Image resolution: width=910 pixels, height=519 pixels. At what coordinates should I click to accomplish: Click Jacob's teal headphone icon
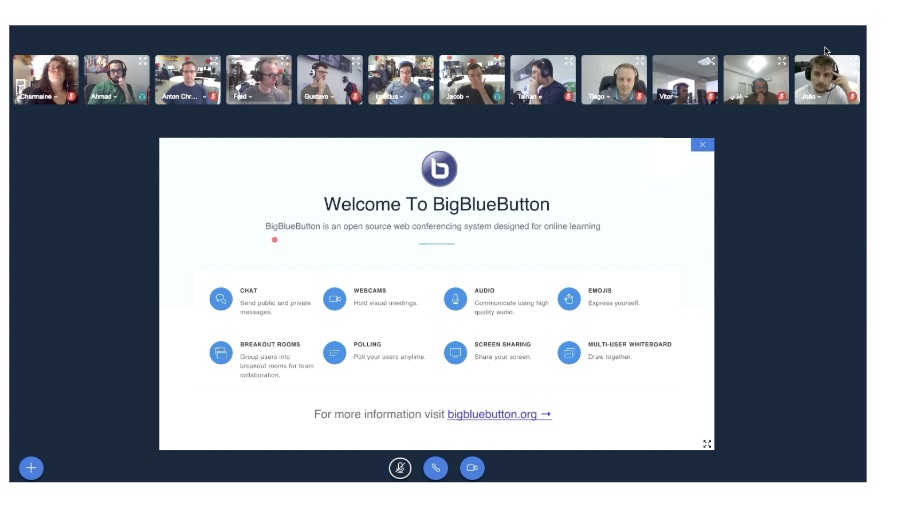tap(497, 96)
